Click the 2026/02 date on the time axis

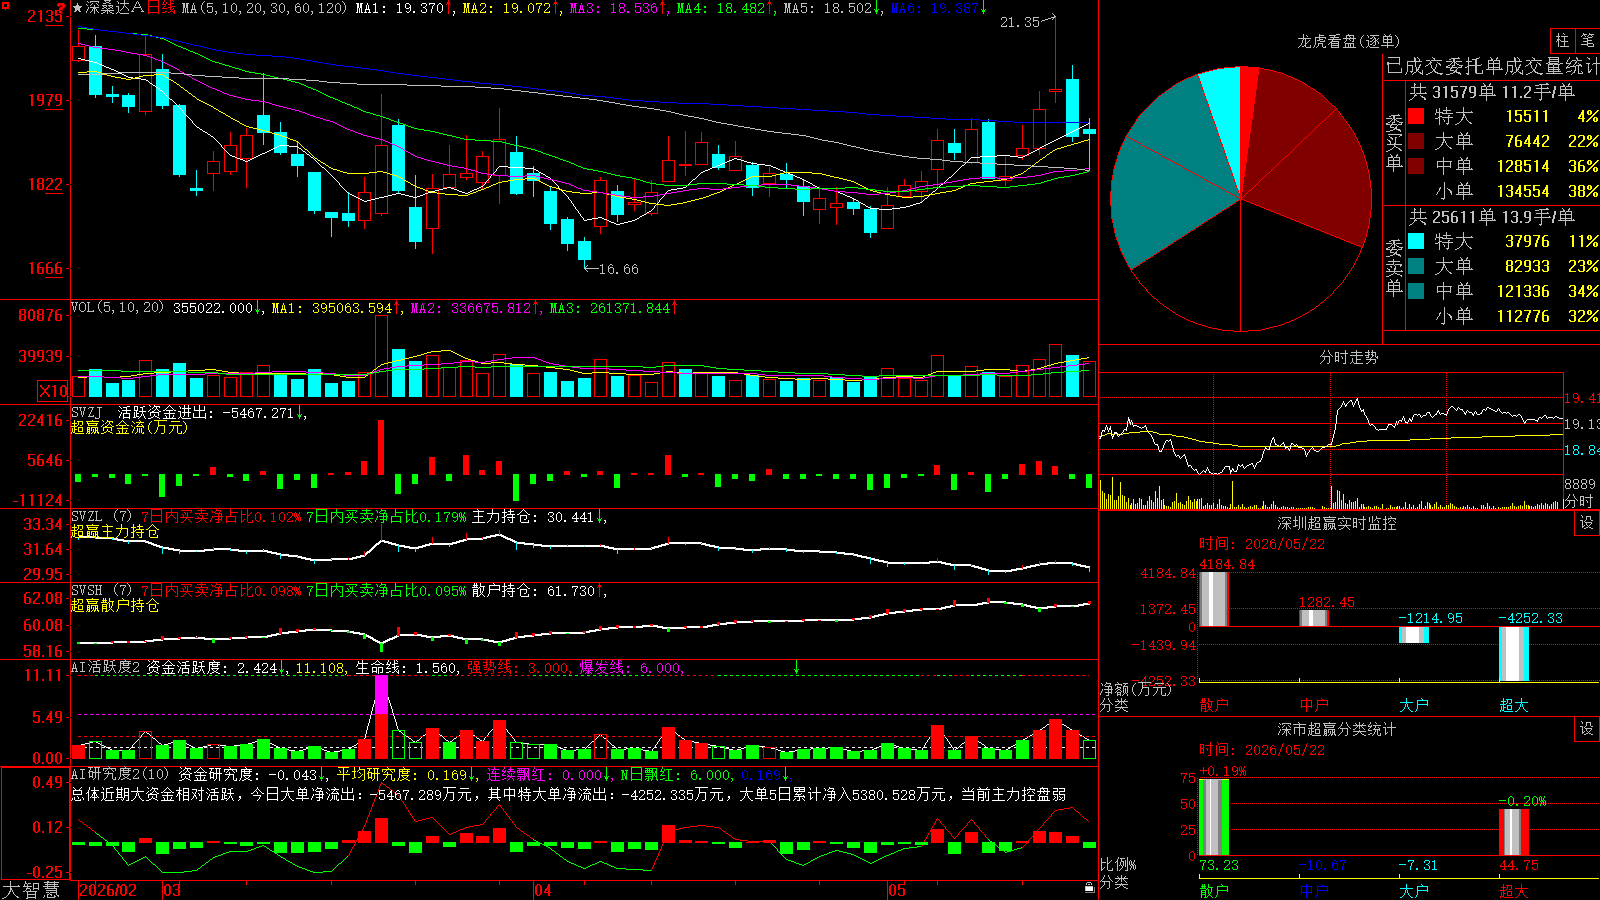108,890
